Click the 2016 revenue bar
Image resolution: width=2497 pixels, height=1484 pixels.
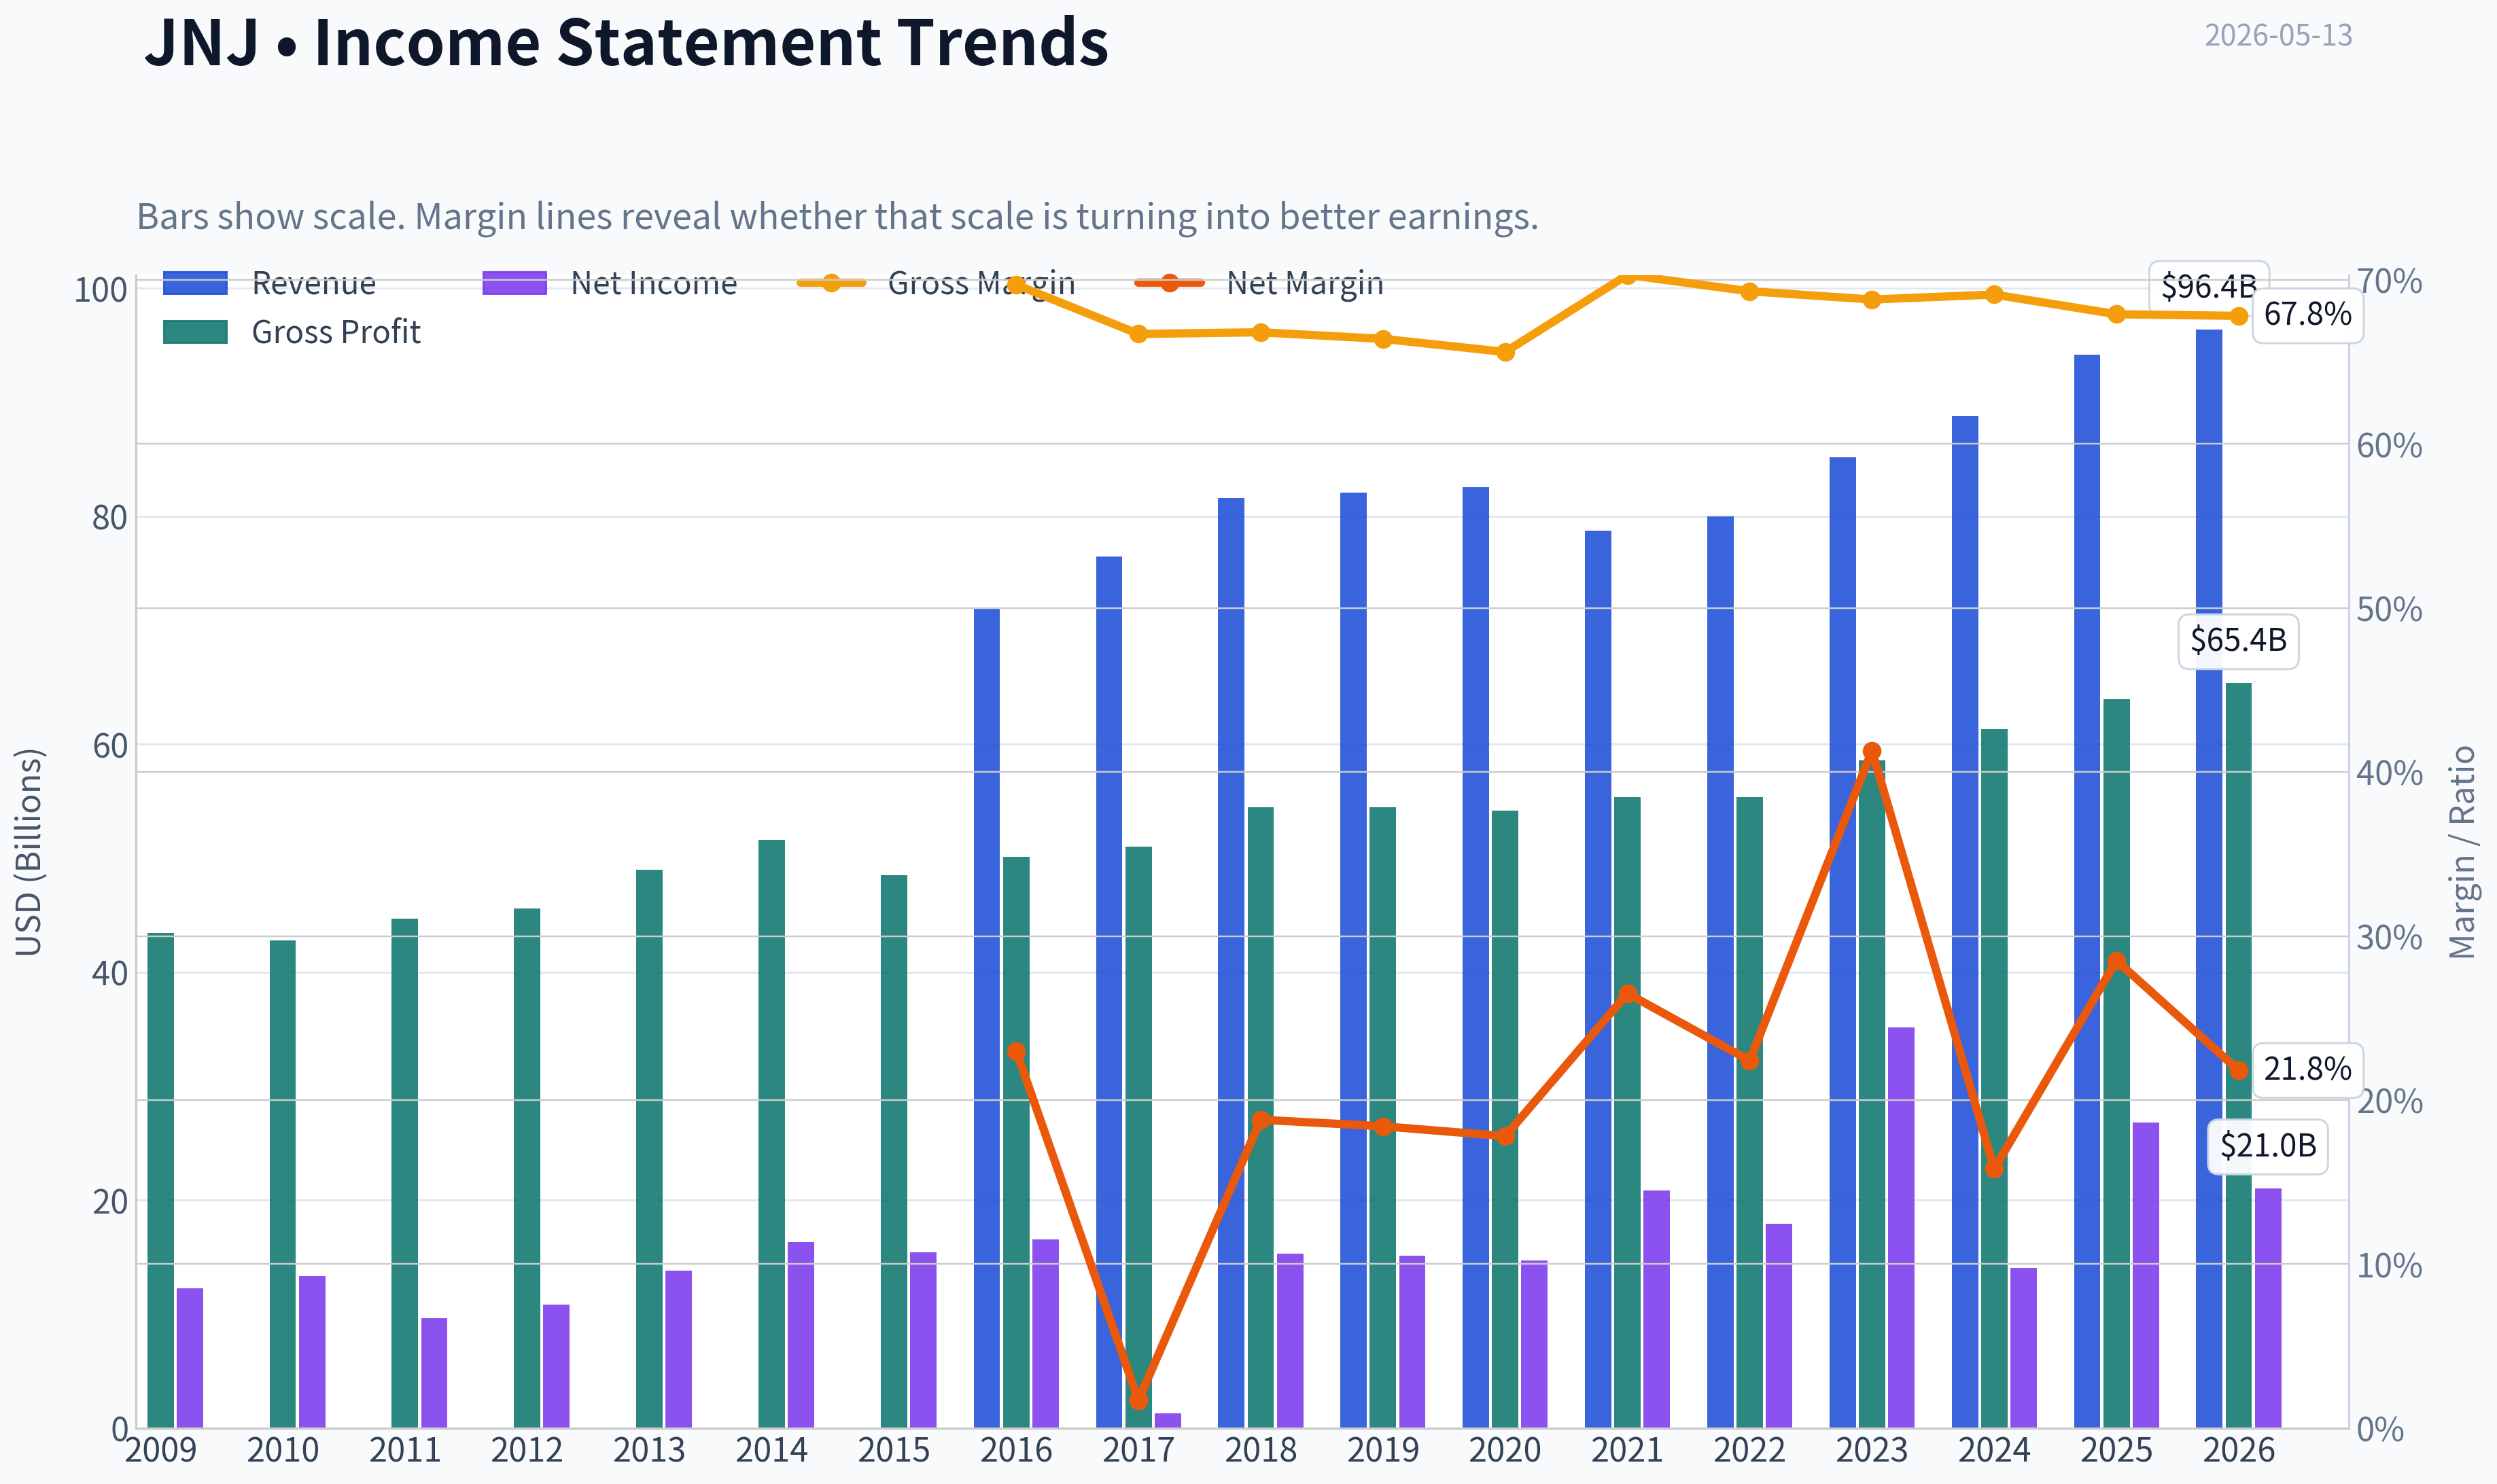[x=987, y=1018]
